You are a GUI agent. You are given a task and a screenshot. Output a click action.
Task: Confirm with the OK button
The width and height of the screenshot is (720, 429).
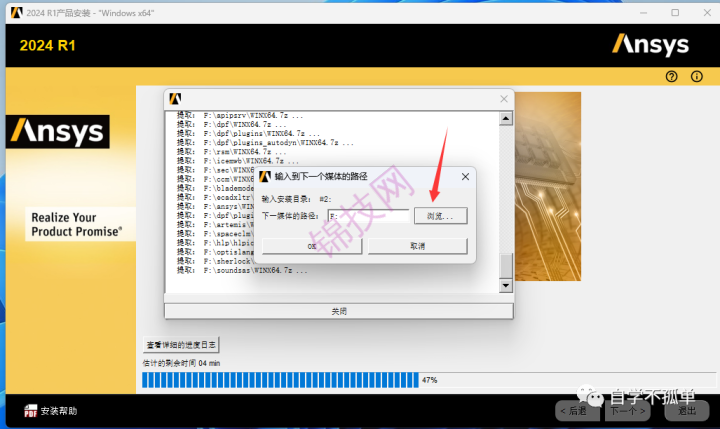coord(312,246)
